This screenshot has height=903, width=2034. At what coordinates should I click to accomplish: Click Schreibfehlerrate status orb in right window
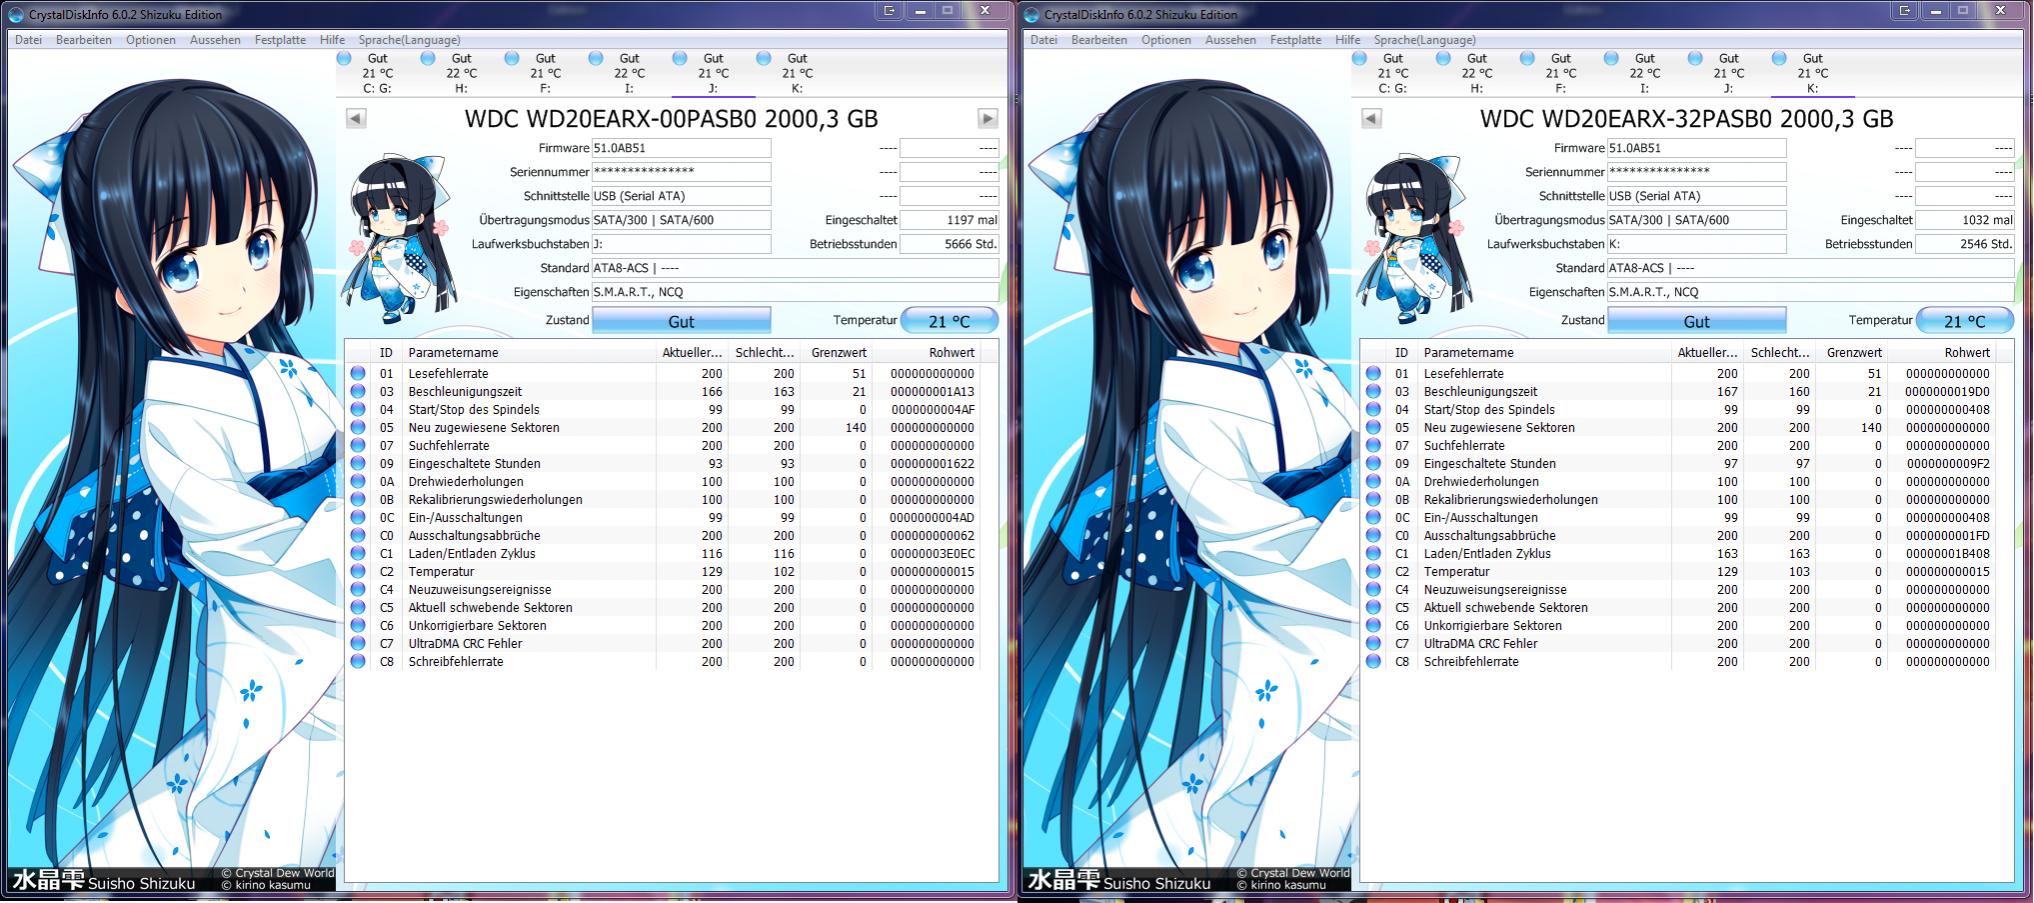pos(1373,662)
